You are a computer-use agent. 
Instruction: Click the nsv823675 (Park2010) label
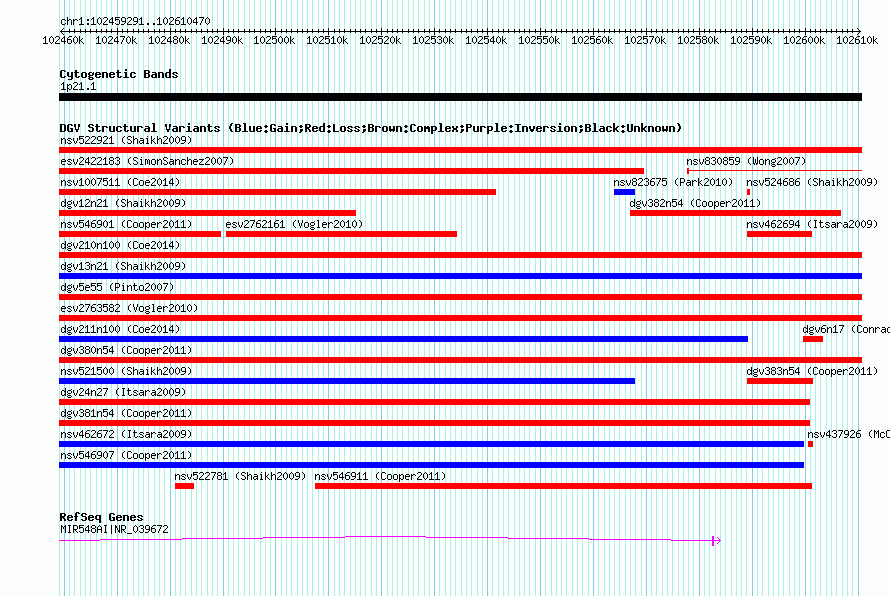(x=673, y=182)
